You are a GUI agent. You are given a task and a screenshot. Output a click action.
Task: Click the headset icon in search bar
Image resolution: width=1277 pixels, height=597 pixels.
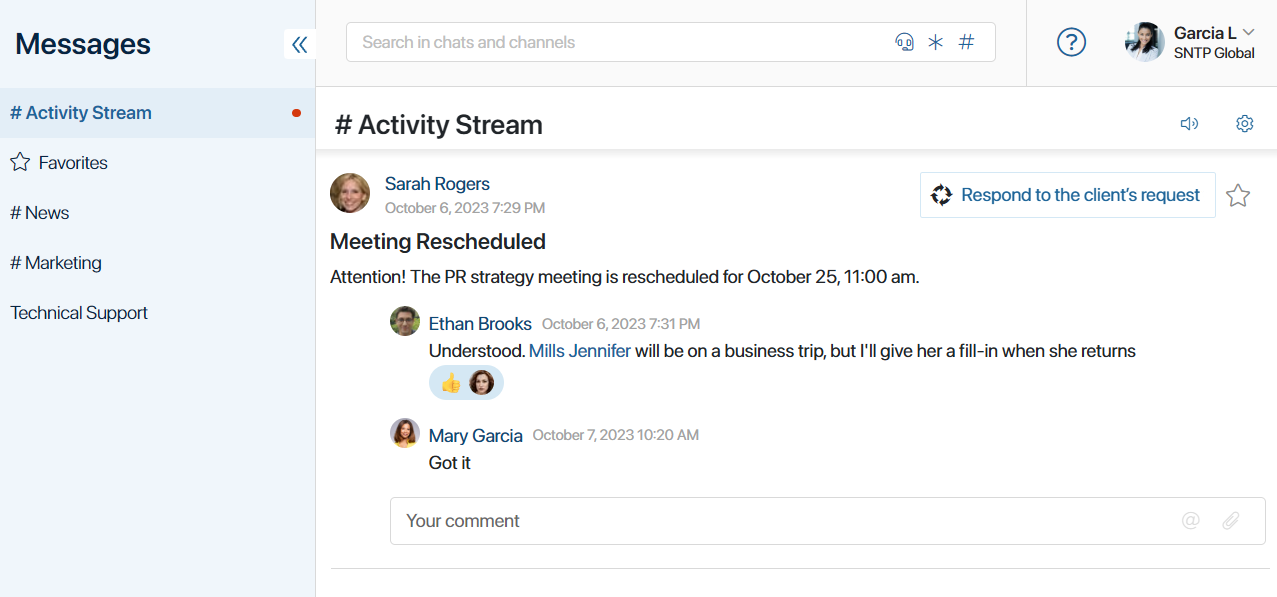(904, 42)
